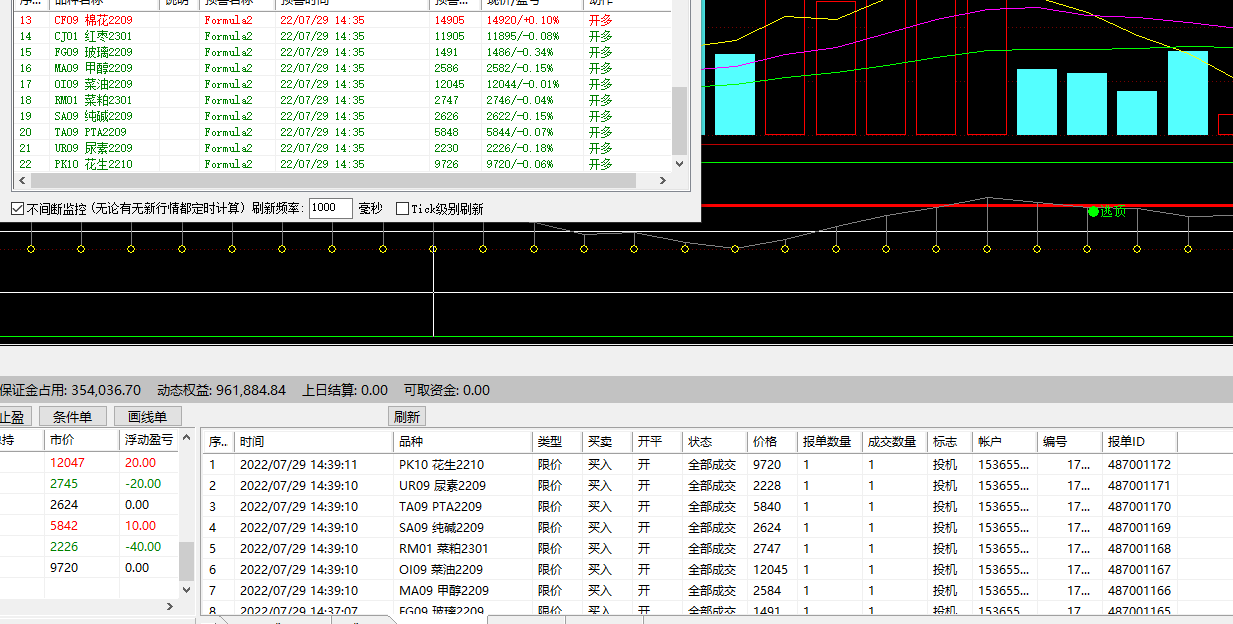
Task: Click the 5842 market price in positions list
Action: point(63,526)
